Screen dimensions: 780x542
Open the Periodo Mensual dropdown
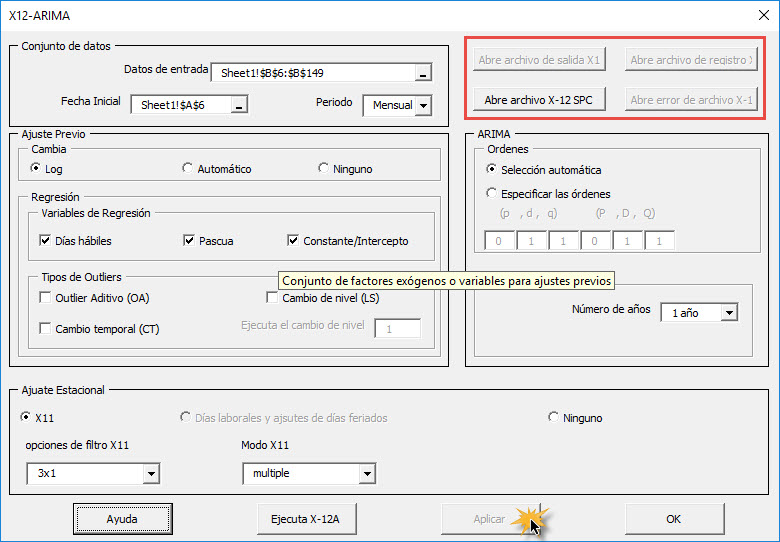(x=423, y=105)
